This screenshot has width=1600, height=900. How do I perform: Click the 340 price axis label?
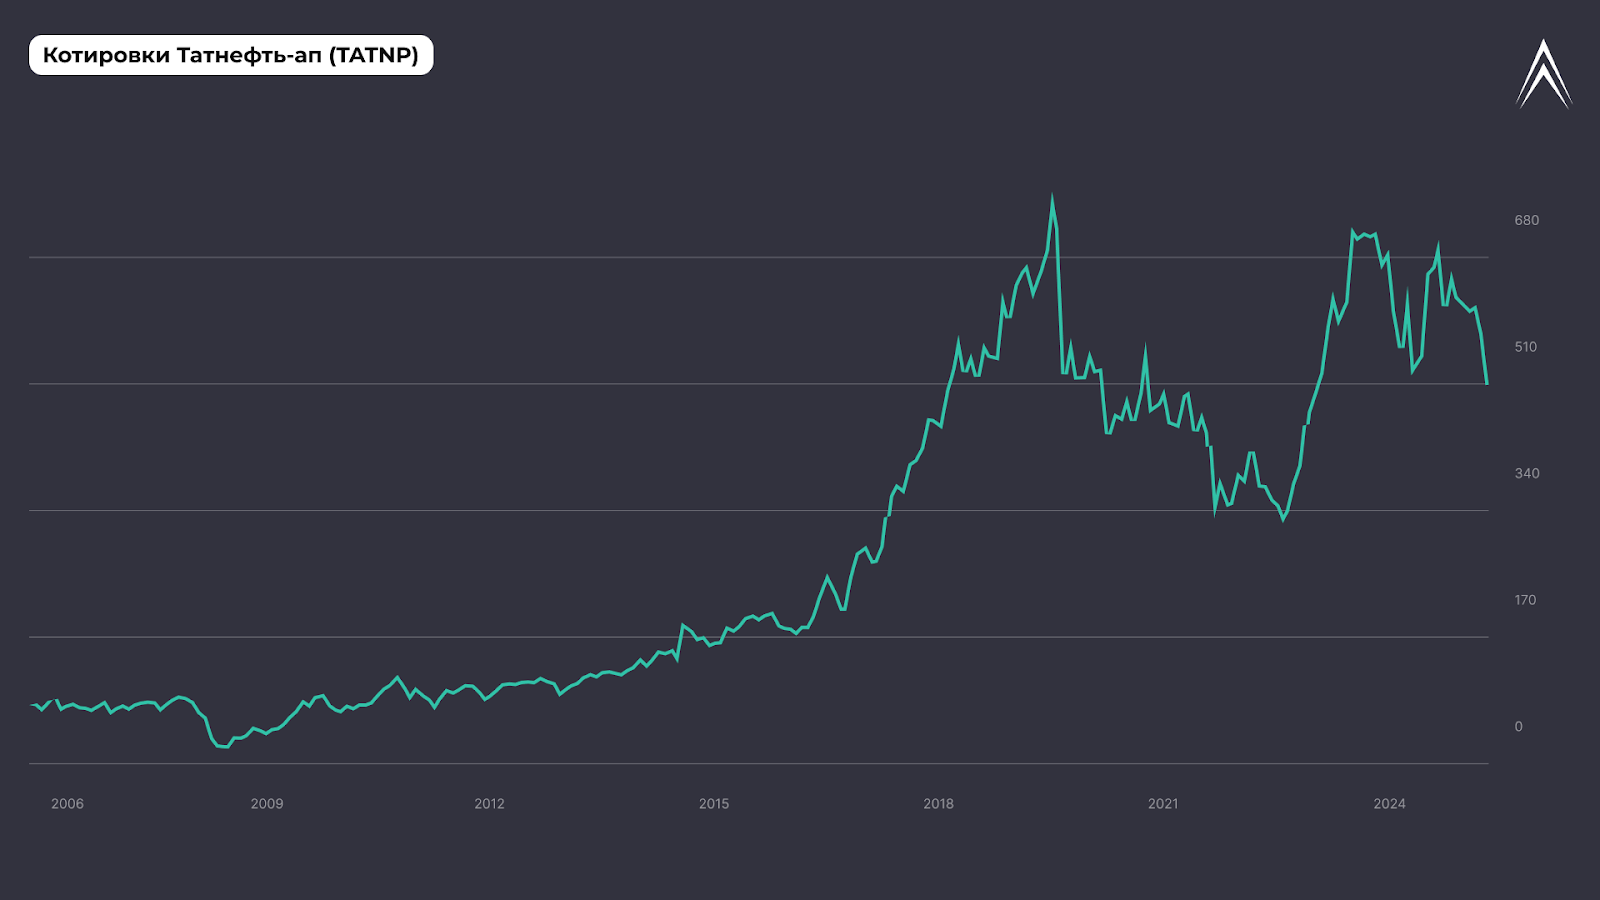[x=1526, y=473]
